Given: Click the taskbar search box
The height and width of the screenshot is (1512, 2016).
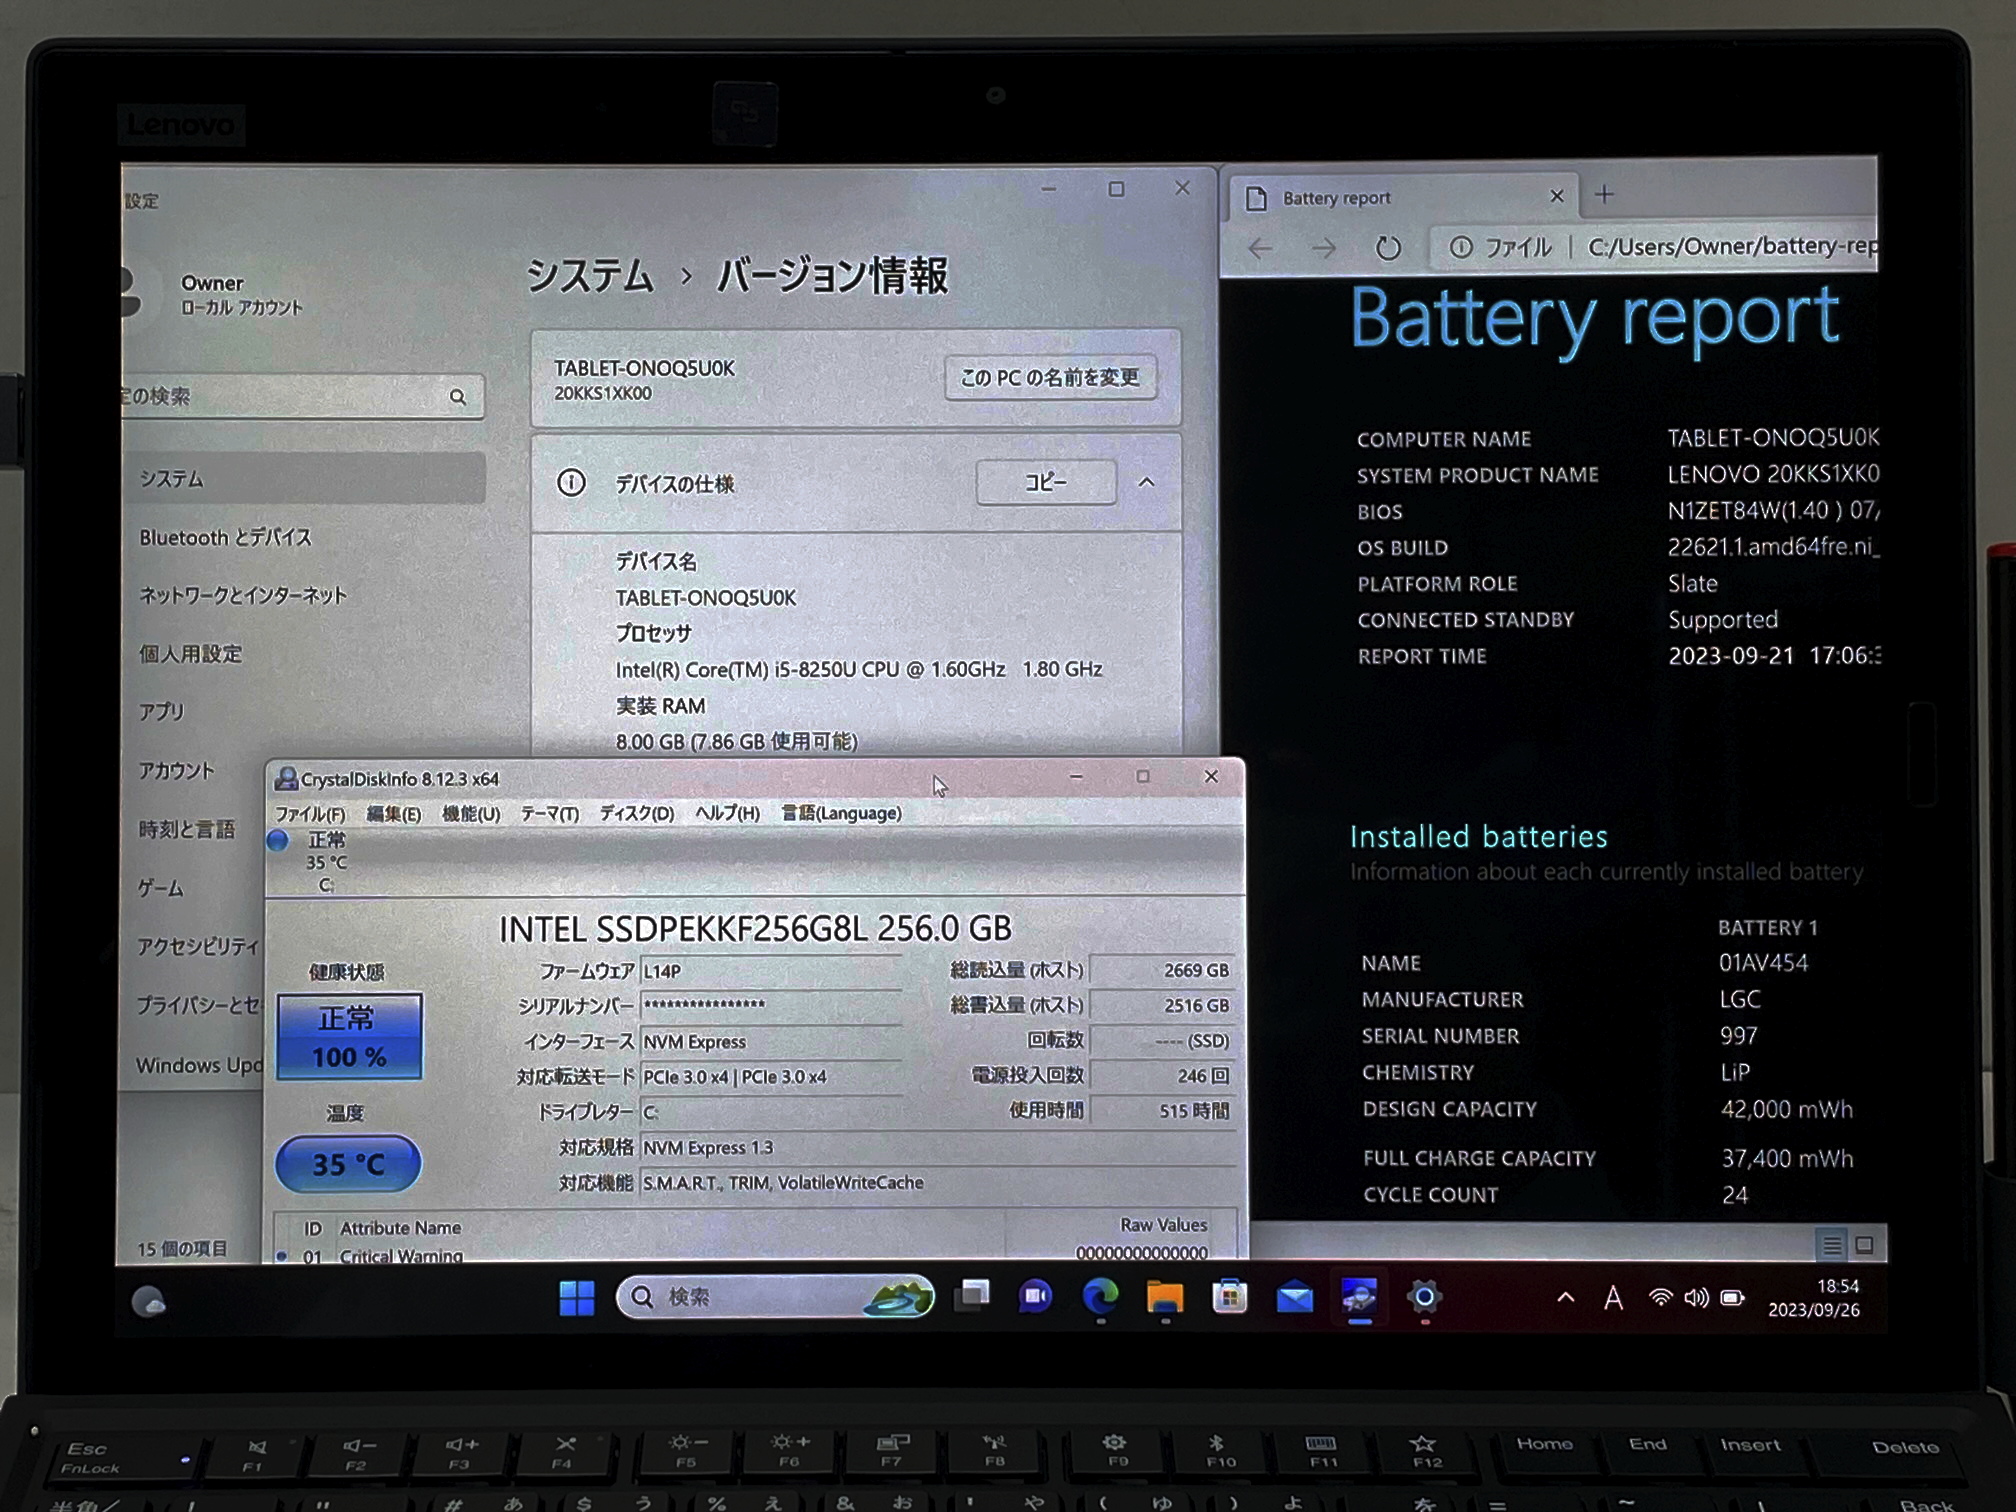Looking at the screenshot, I should pyautogui.click(x=775, y=1297).
